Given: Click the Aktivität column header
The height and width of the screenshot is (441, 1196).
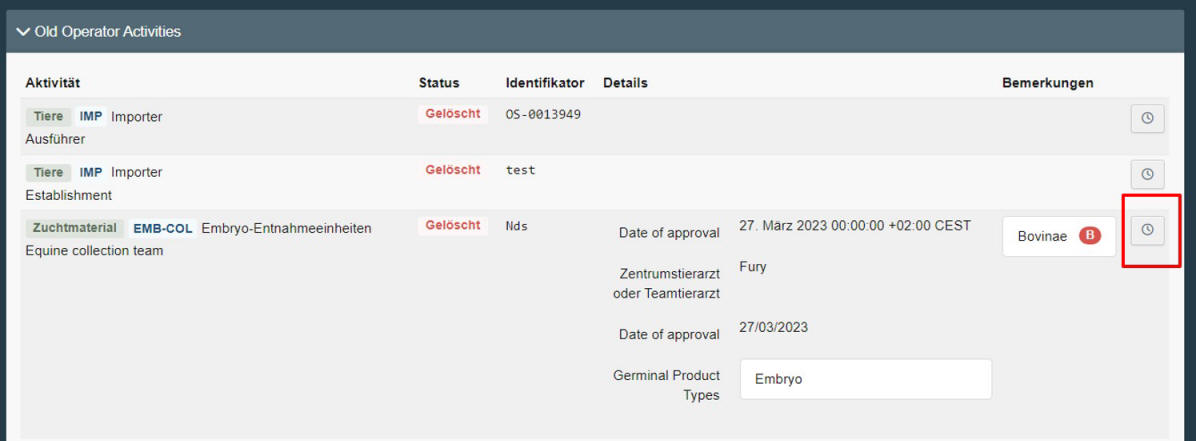Looking at the screenshot, I should pyautogui.click(x=53, y=82).
